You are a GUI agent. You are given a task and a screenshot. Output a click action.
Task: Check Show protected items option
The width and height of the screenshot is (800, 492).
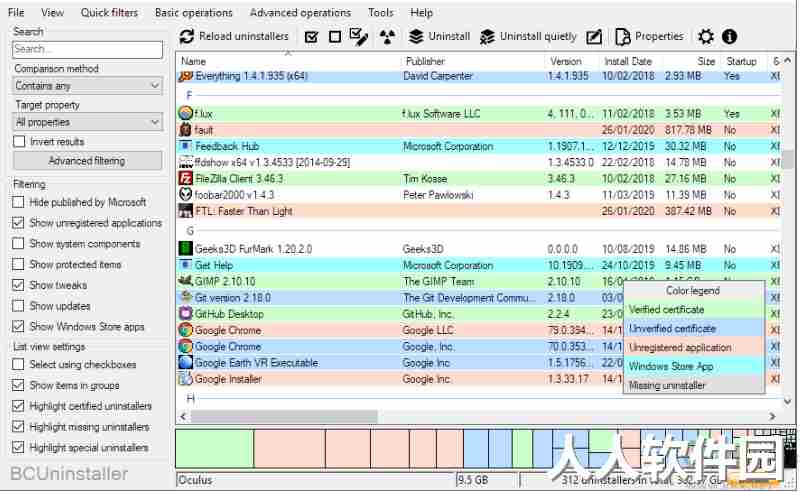click(x=18, y=264)
